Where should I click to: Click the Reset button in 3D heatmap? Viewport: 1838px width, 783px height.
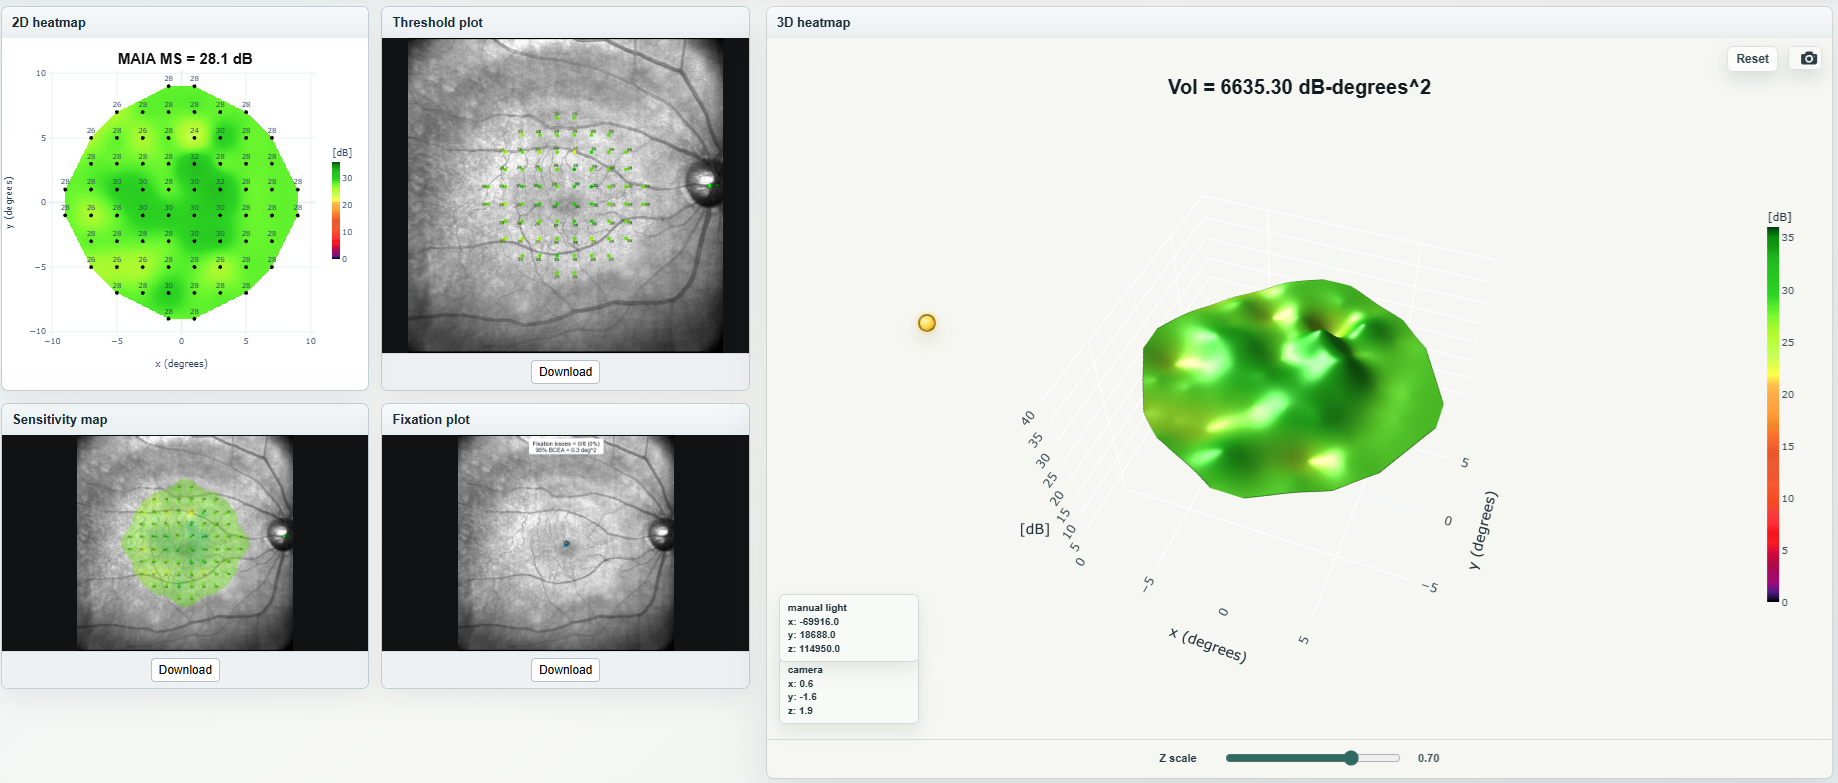[1752, 59]
